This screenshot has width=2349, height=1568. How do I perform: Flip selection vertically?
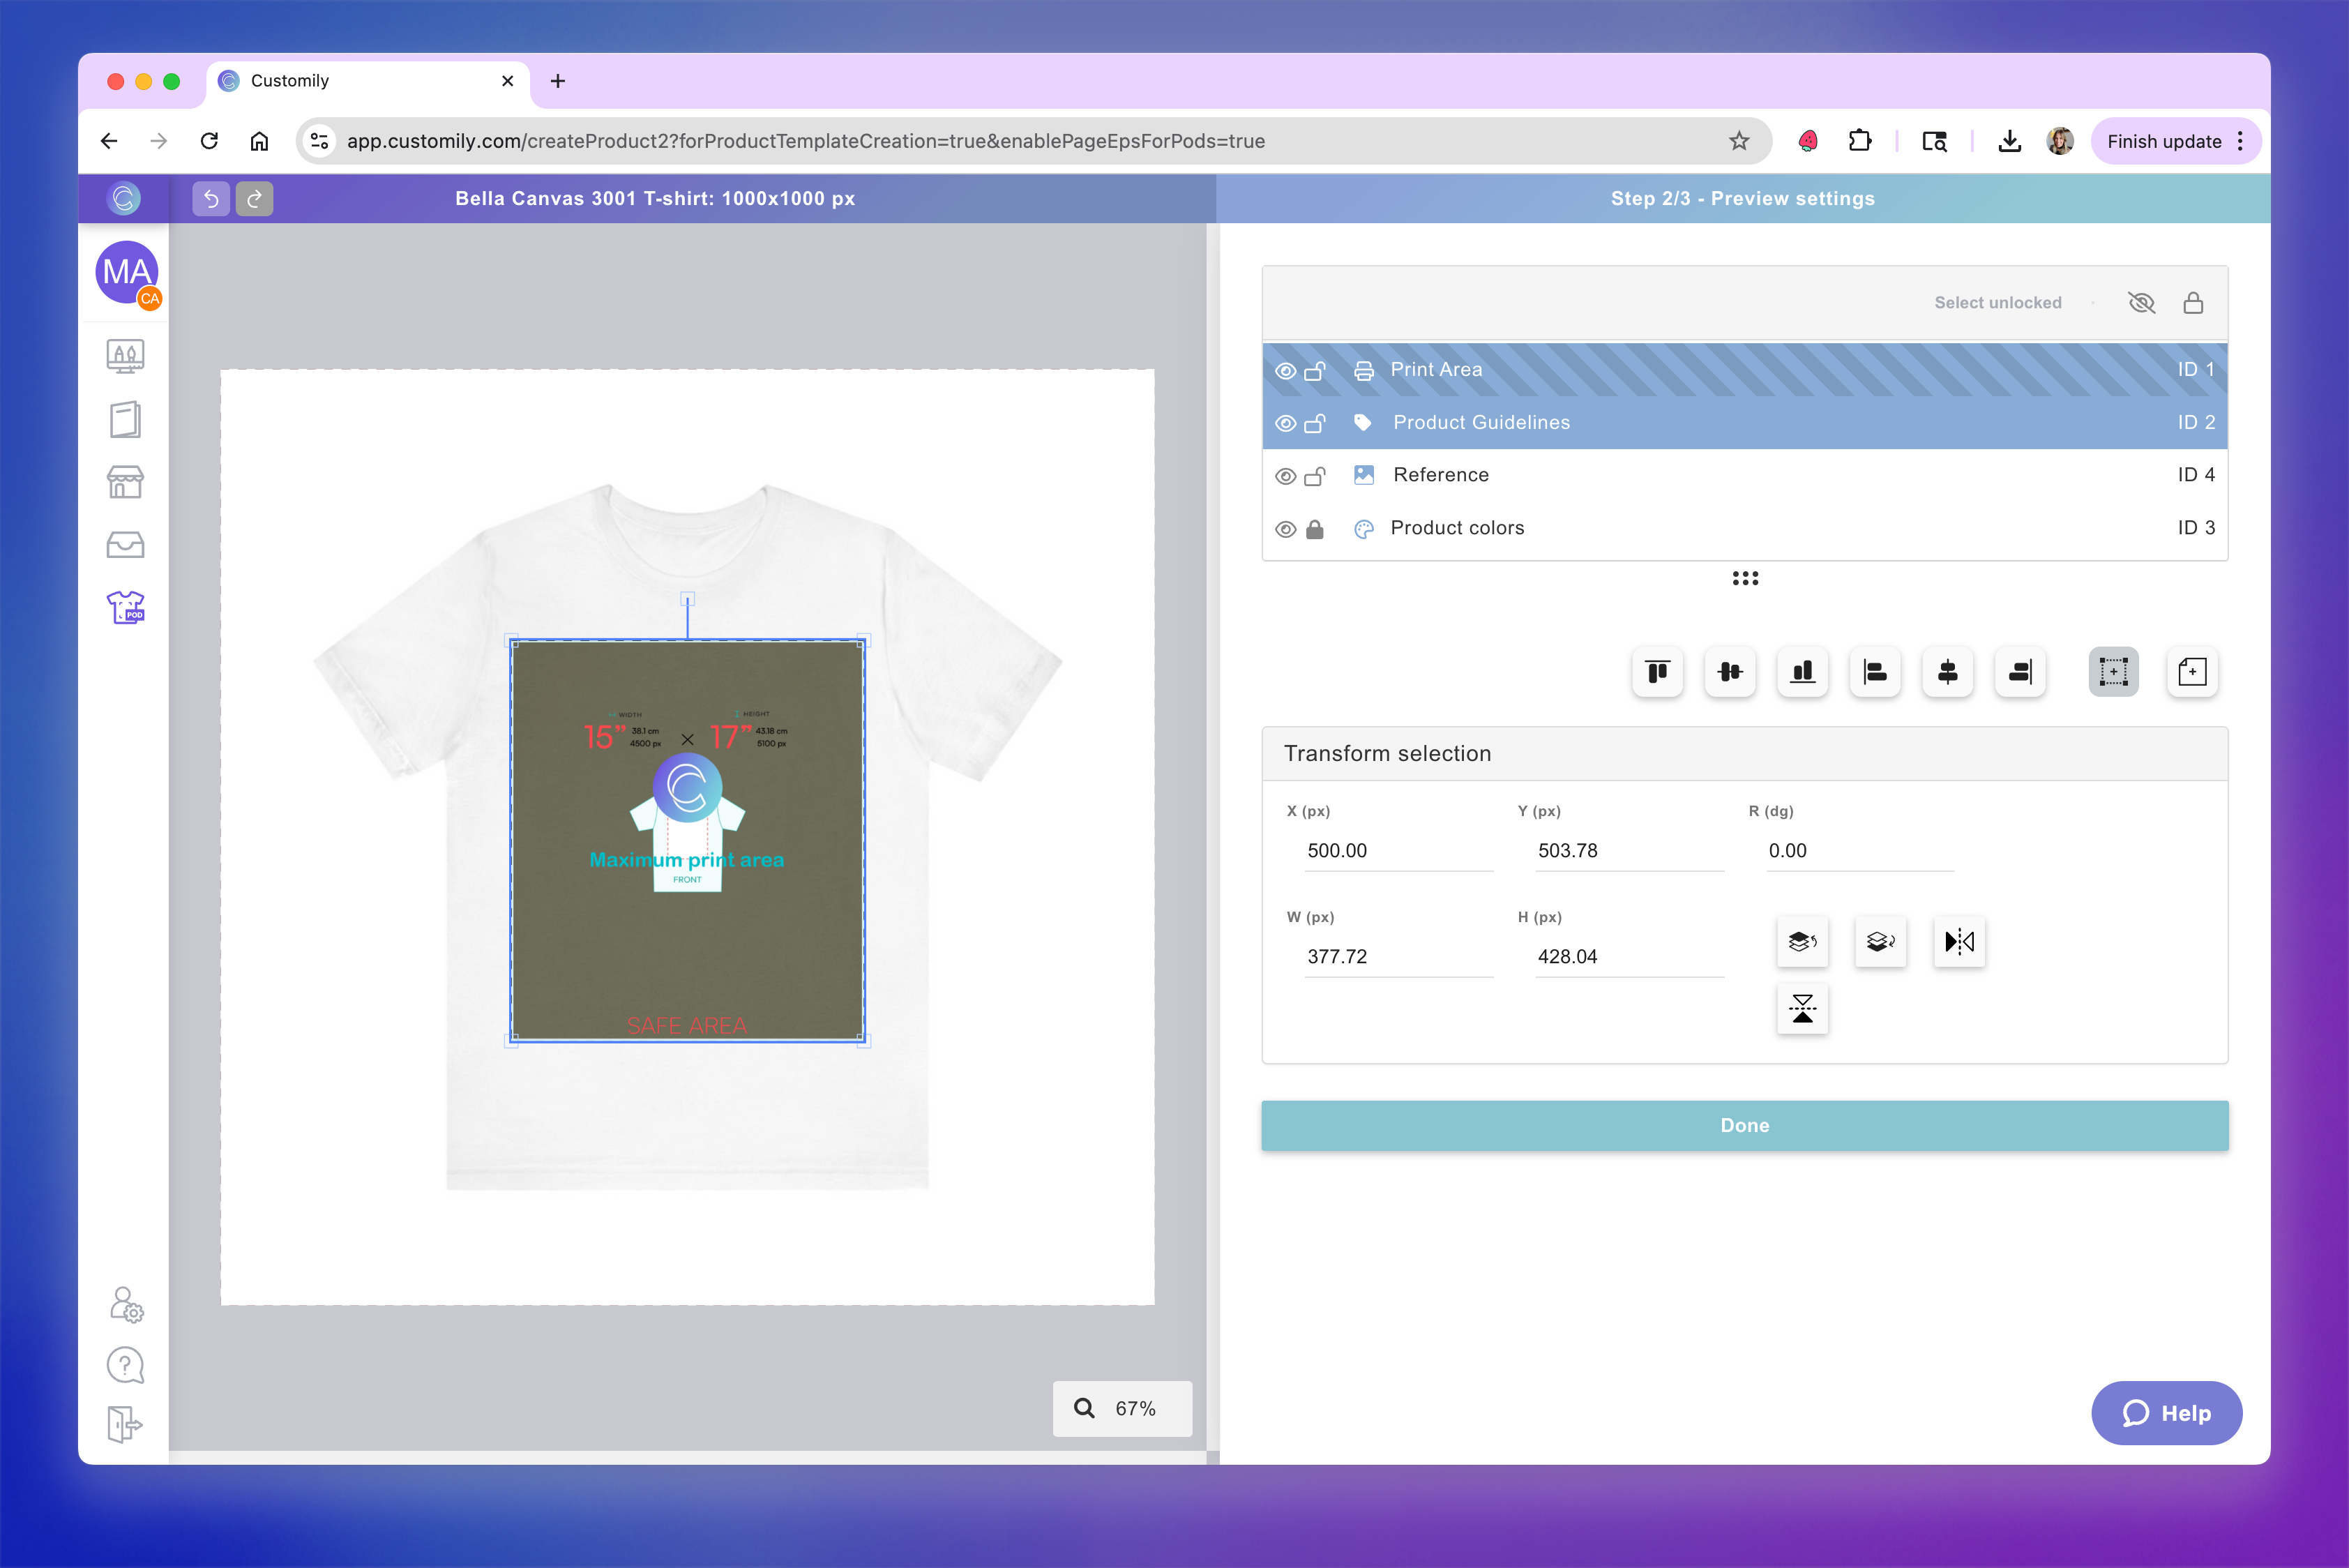click(x=1802, y=1009)
